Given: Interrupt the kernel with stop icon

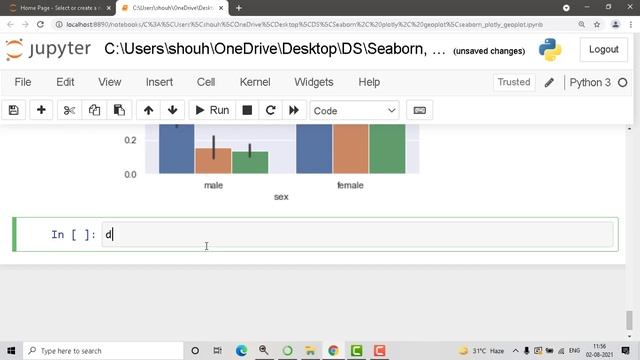Looking at the screenshot, I should point(247,110).
